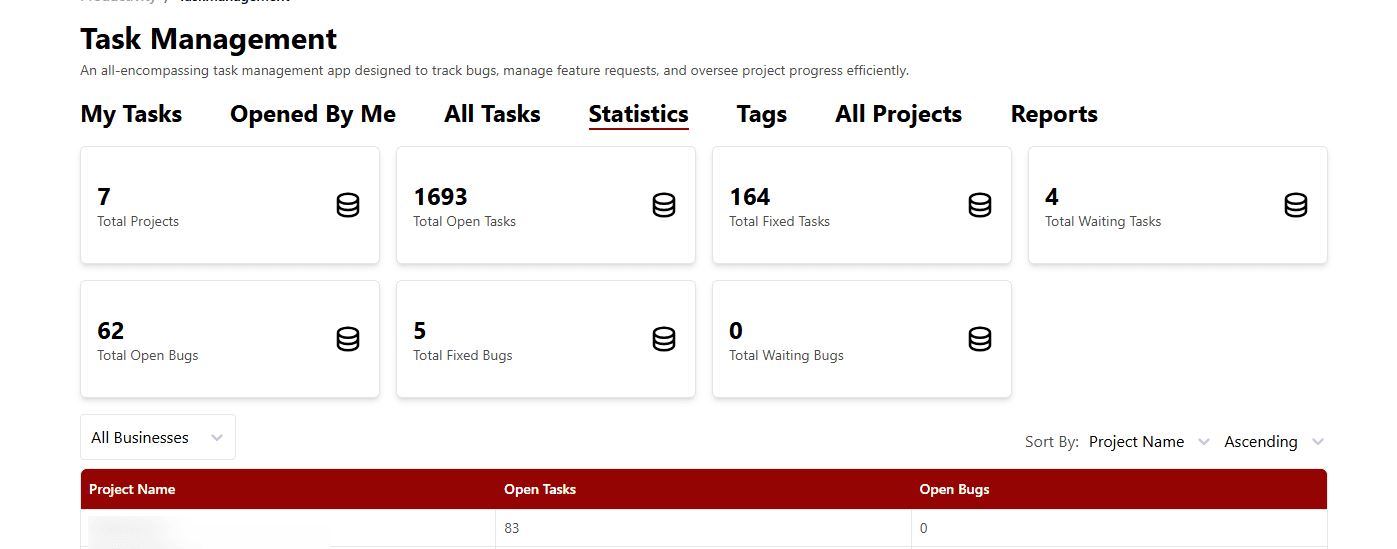Viewport: 1397px width, 549px height.
Task: Click database icon in Total Fixed Bugs card
Action: point(664,339)
